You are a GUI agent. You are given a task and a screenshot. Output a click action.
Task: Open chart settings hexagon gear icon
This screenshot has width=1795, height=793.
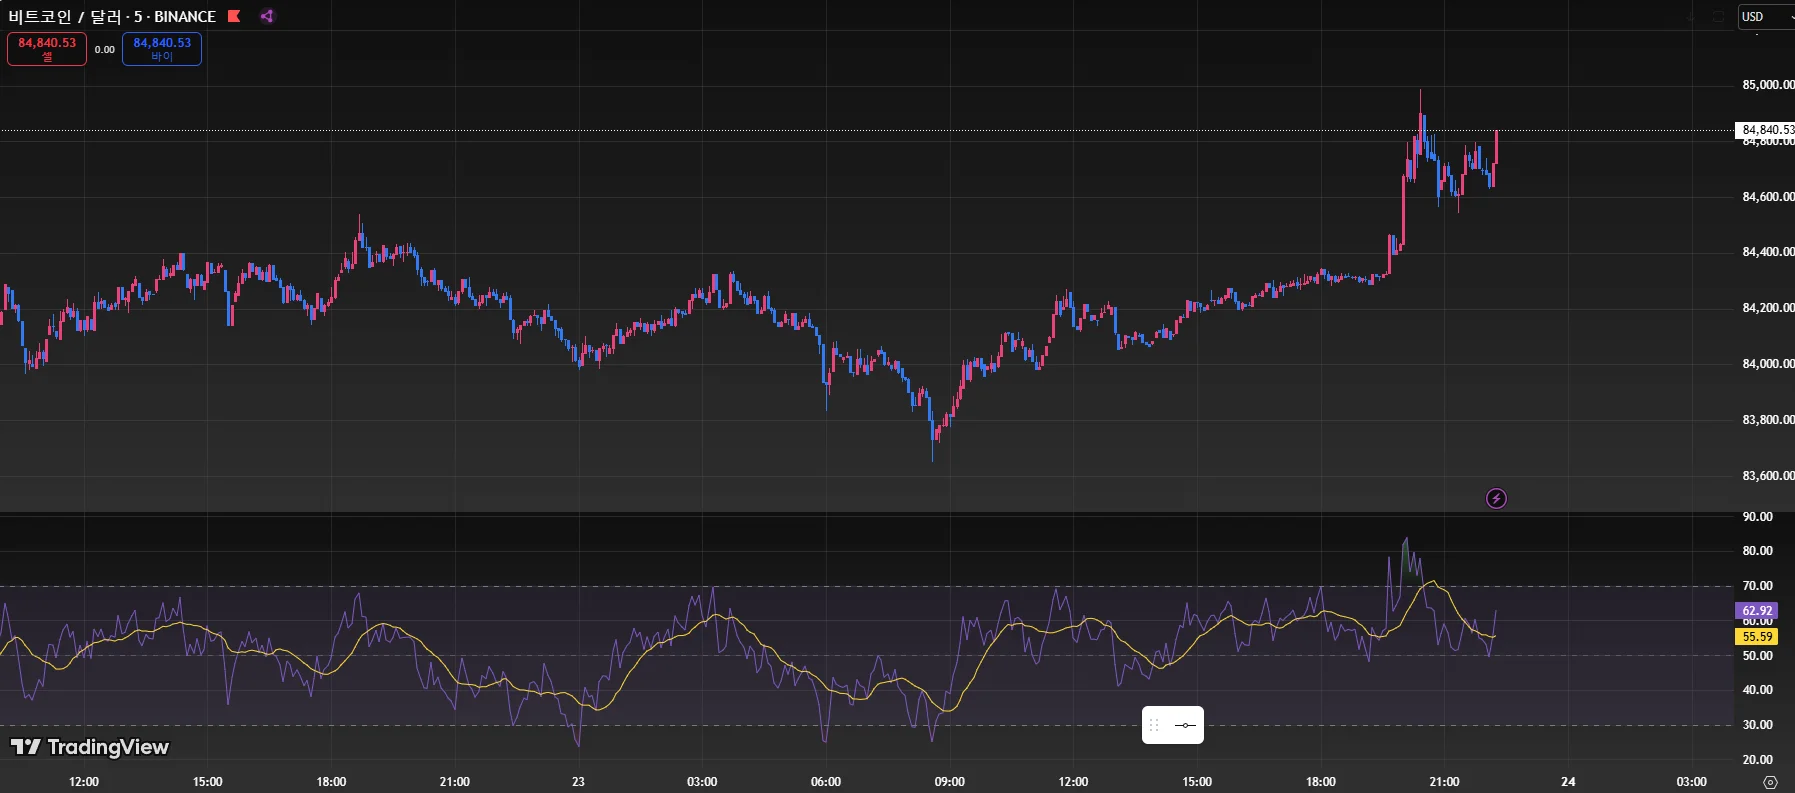tap(1770, 782)
